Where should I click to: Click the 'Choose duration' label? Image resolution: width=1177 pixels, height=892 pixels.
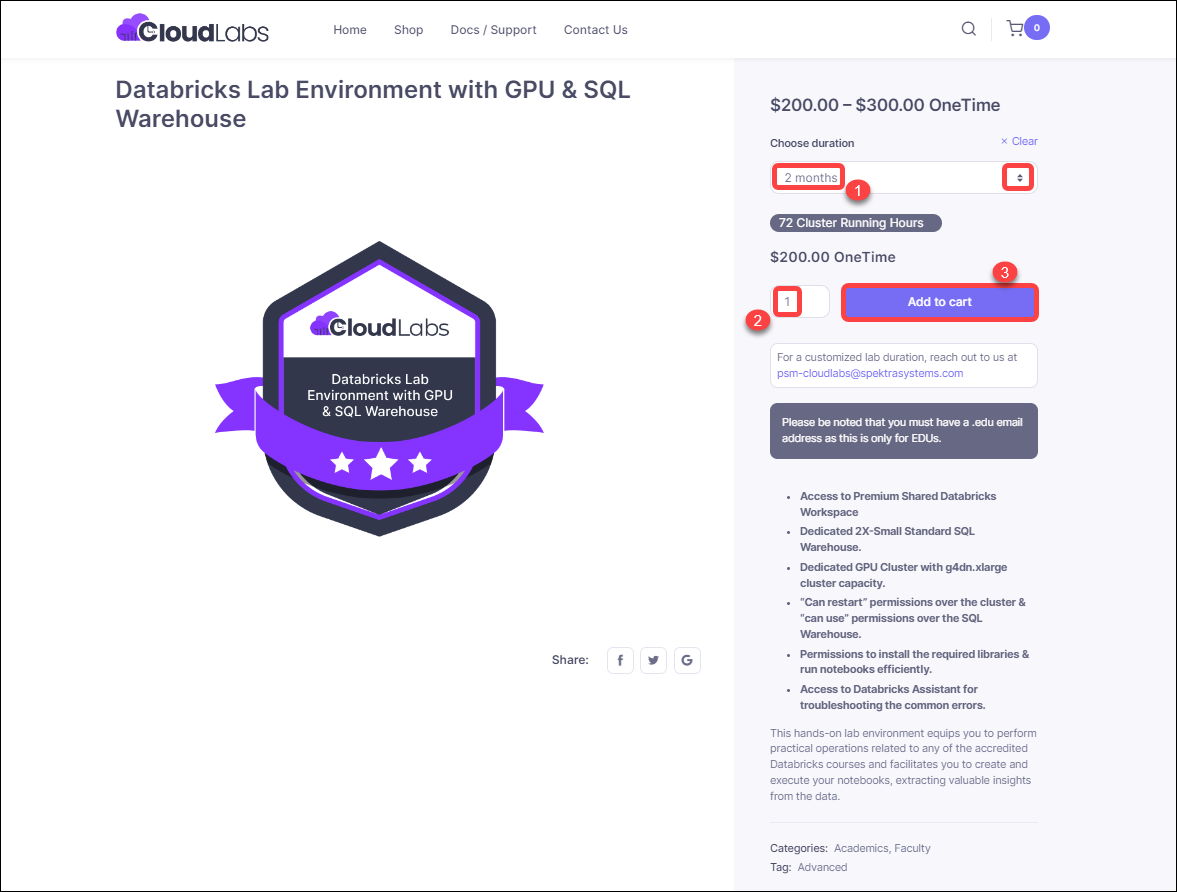[x=812, y=143]
